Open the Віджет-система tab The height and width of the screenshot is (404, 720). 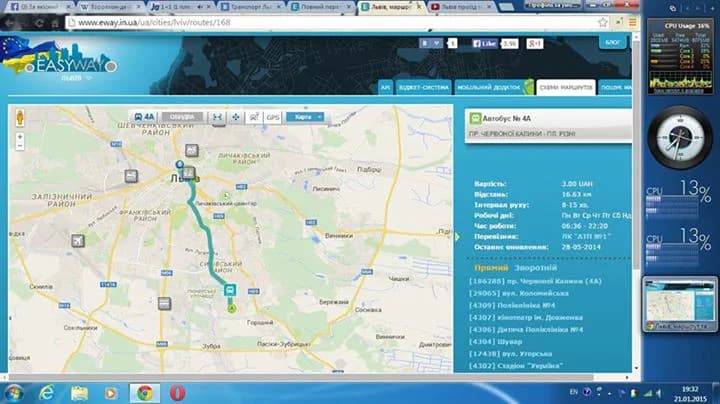pyautogui.click(x=423, y=87)
